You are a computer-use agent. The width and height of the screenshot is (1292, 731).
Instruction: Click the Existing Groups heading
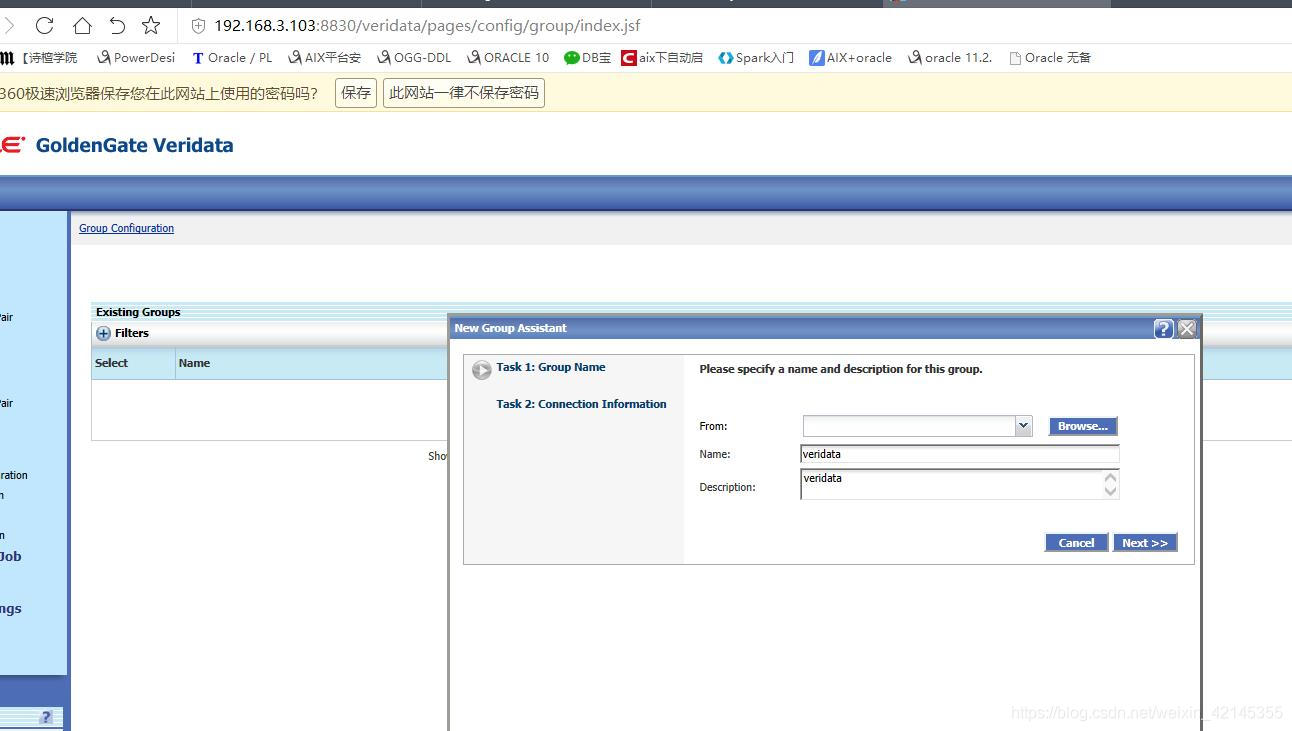[138, 312]
